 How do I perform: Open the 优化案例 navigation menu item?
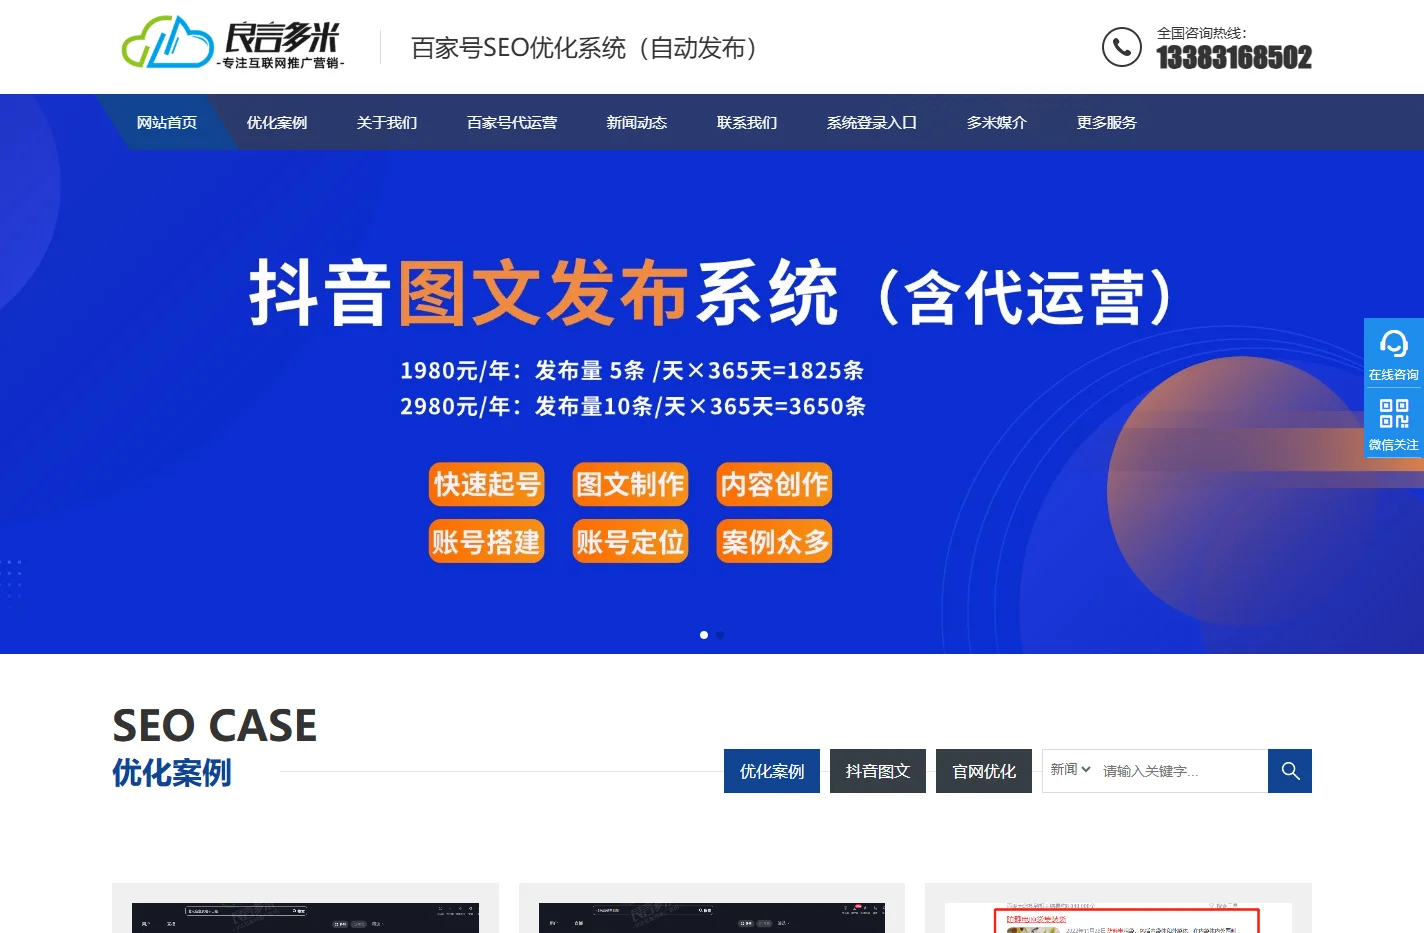pos(277,122)
